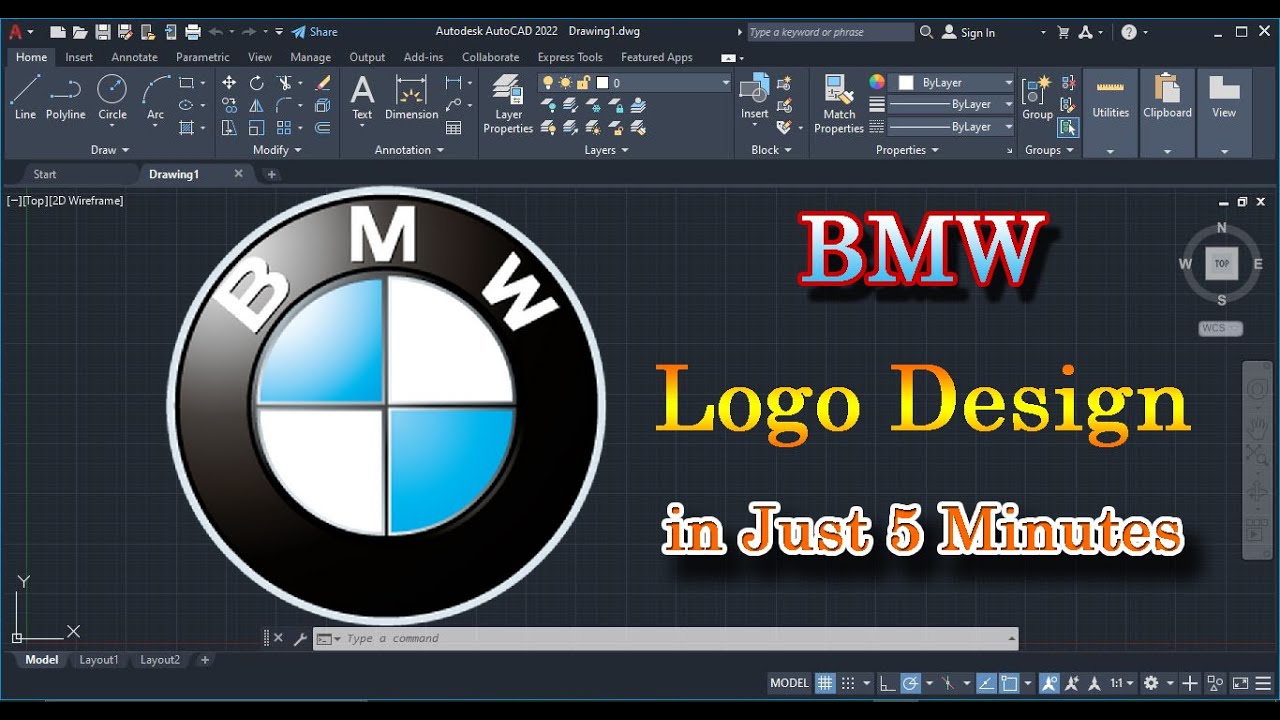
Task: Select the Polyline tool
Action: pos(65,98)
